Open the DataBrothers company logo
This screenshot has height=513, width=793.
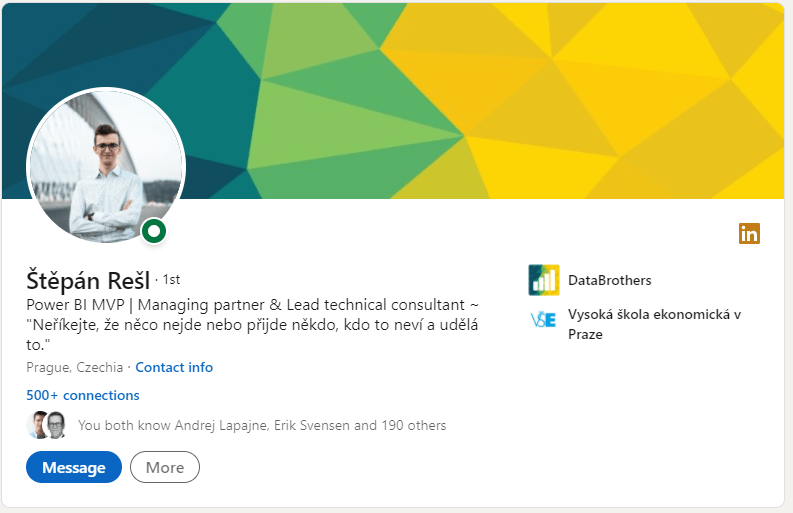[x=544, y=280]
